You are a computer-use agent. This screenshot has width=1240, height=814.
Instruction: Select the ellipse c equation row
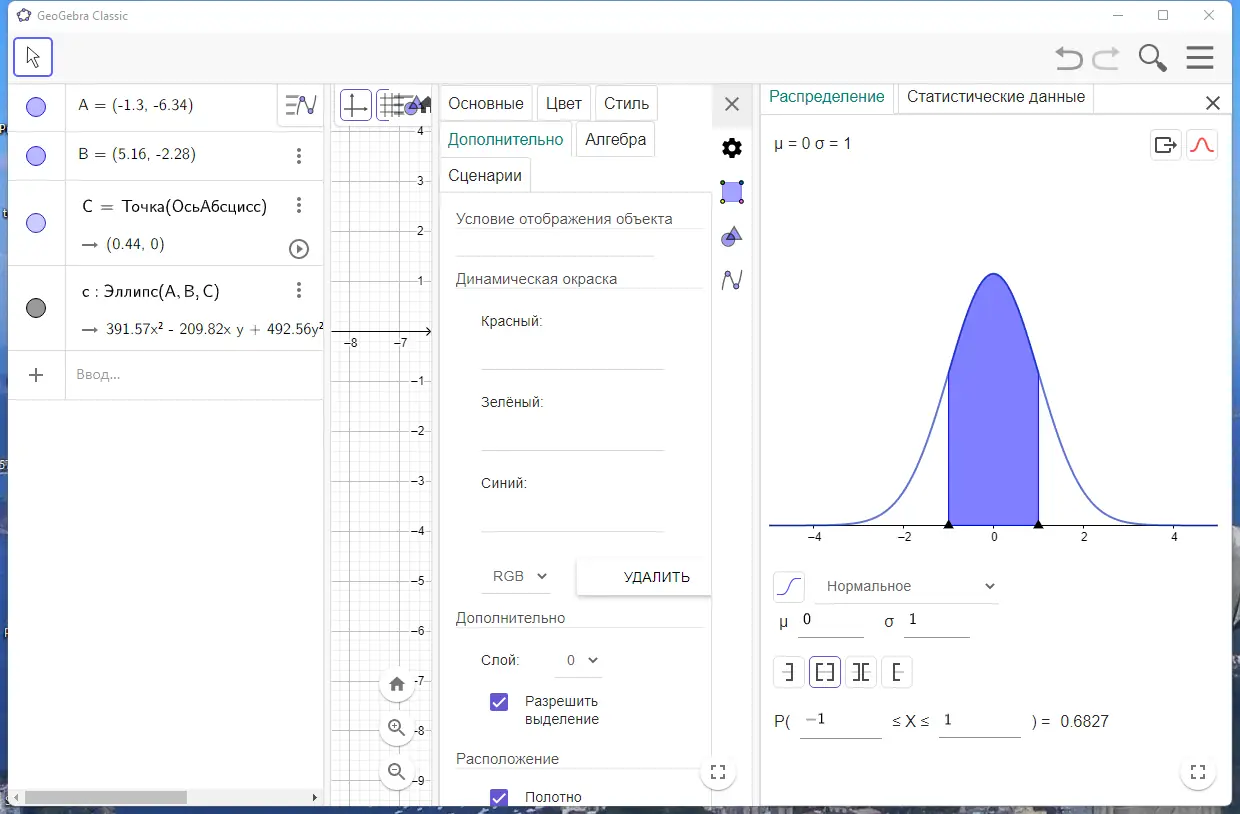coord(166,308)
